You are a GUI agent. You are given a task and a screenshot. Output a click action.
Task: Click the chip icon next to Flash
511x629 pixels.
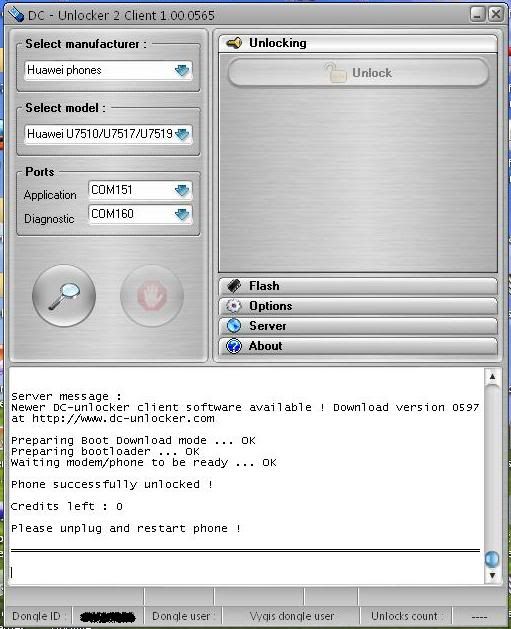(234, 286)
